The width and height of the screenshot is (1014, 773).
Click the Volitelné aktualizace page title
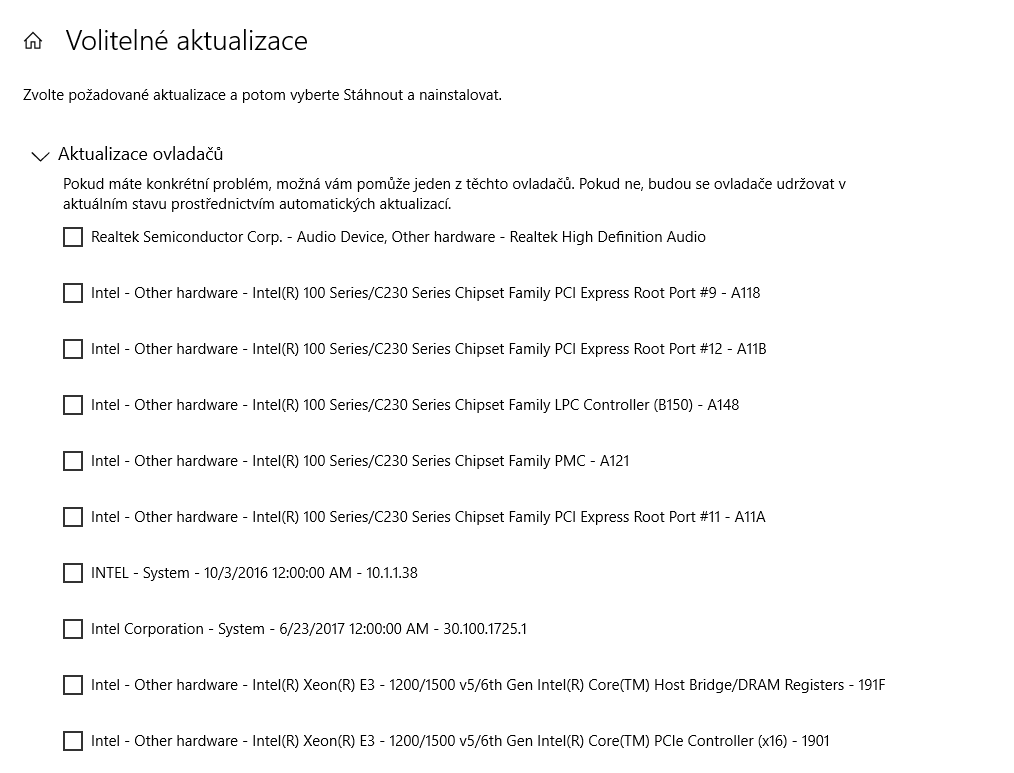click(x=186, y=41)
